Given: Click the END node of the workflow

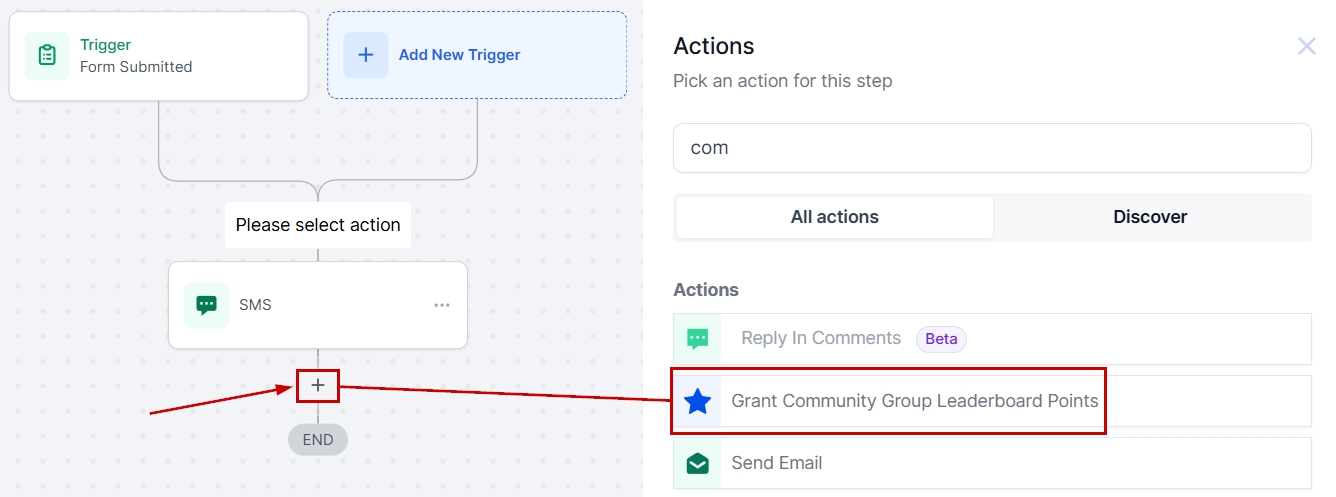Looking at the screenshot, I should 318,439.
